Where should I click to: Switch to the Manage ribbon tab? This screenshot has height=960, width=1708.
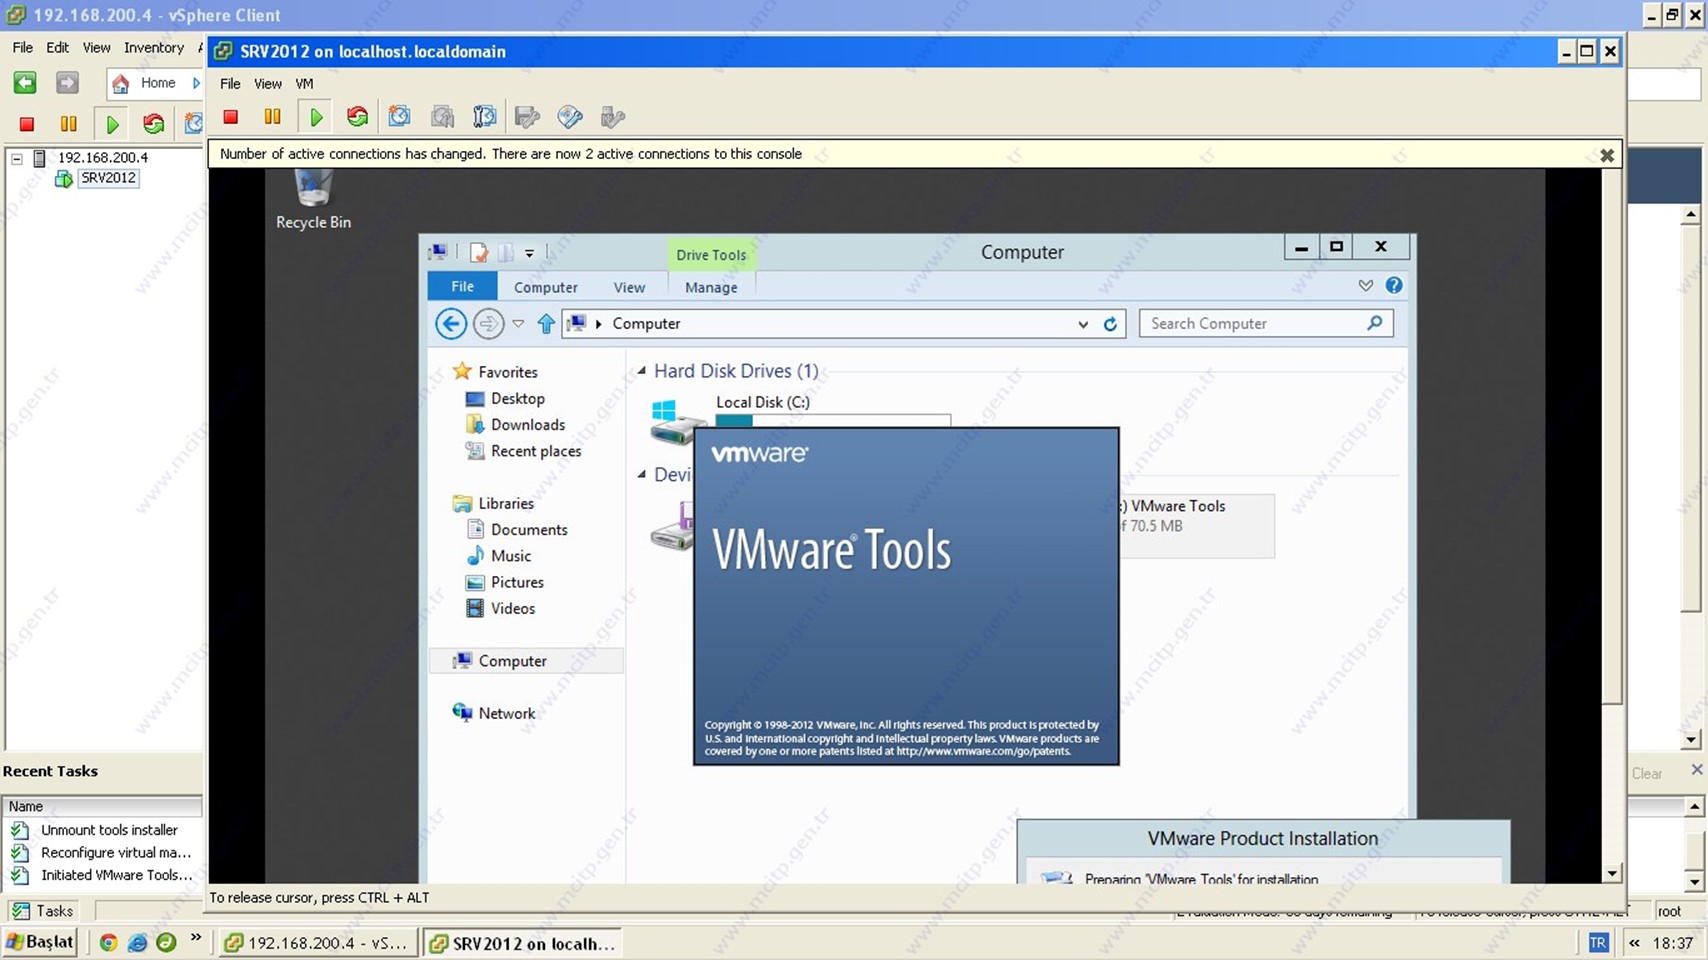pyautogui.click(x=711, y=287)
